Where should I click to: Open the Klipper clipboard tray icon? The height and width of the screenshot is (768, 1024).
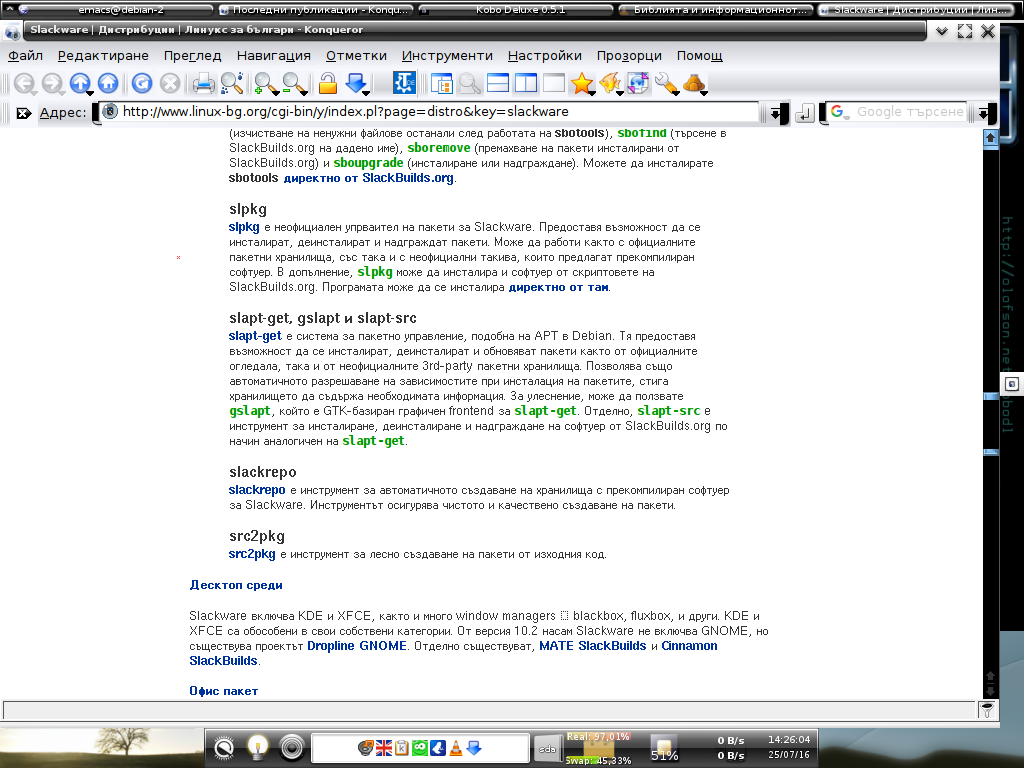point(402,748)
